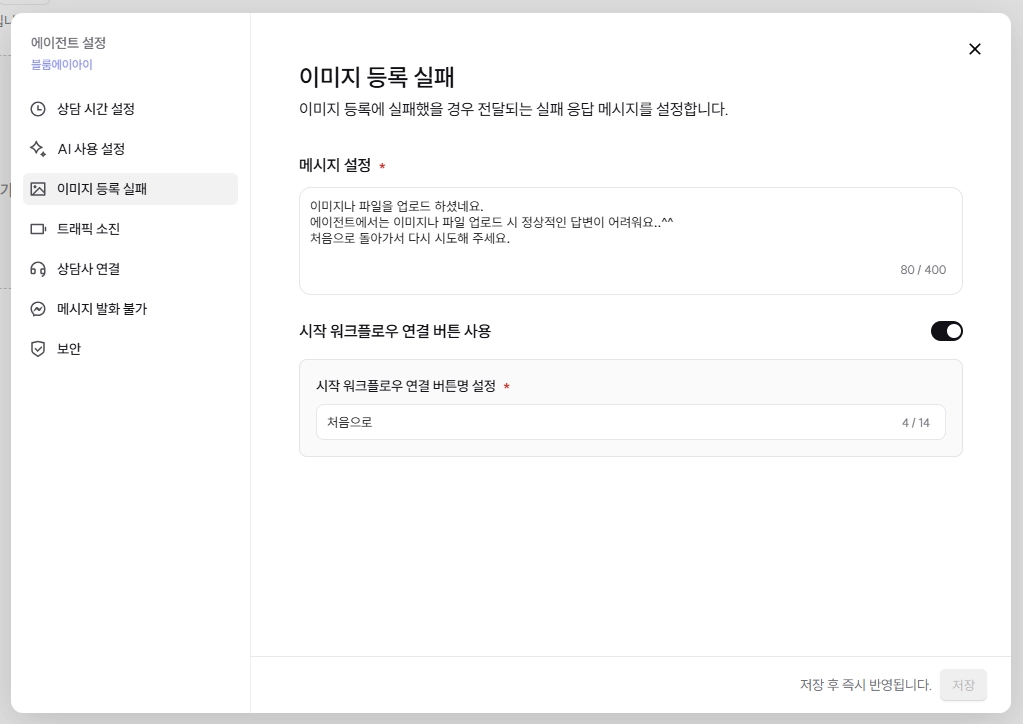Click the 80 / 400 character counter
The width and height of the screenshot is (1023, 724).
click(x=923, y=270)
